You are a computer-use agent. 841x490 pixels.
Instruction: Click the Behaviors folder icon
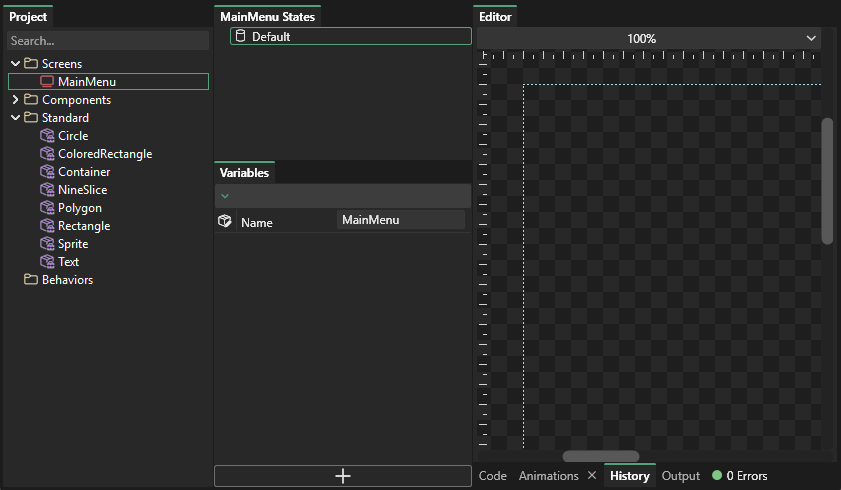(x=31, y=280)
